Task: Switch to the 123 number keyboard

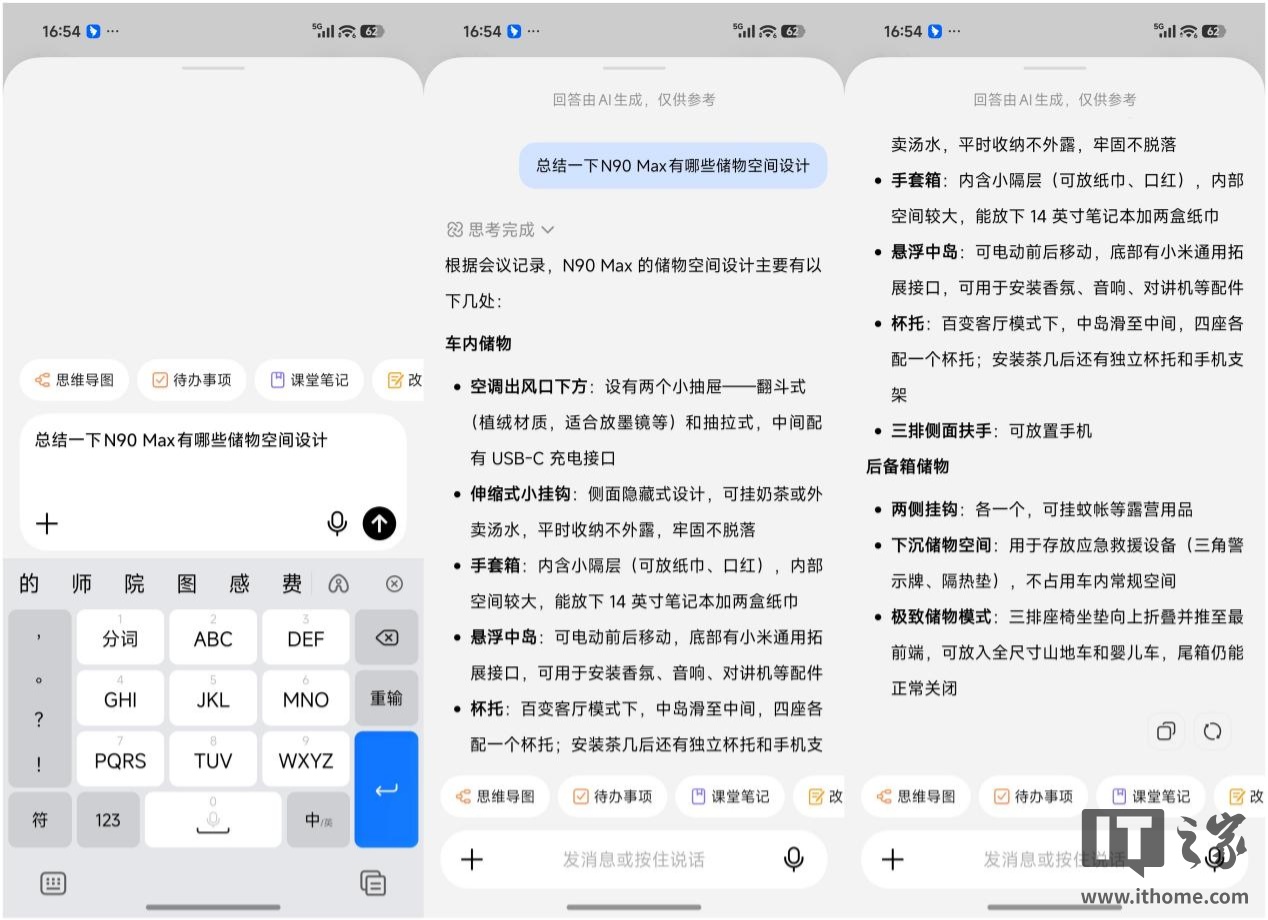Action: click(x=108, y=820)
